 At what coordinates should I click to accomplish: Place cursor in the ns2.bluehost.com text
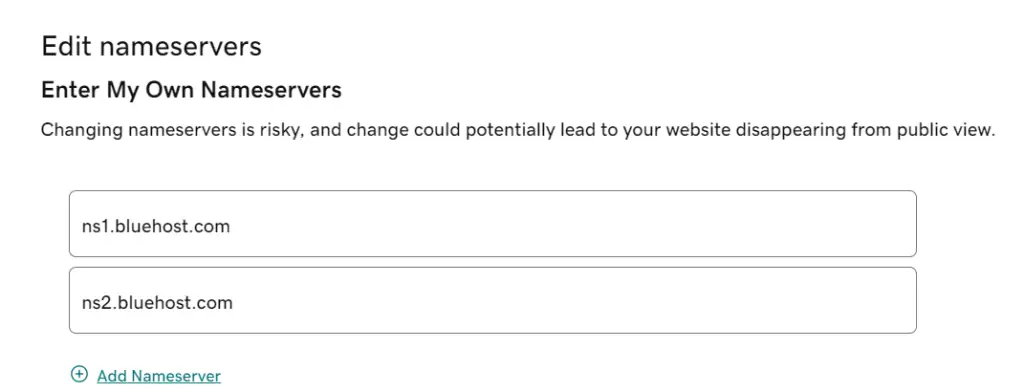pyautogui.click(x=157, y=303)
